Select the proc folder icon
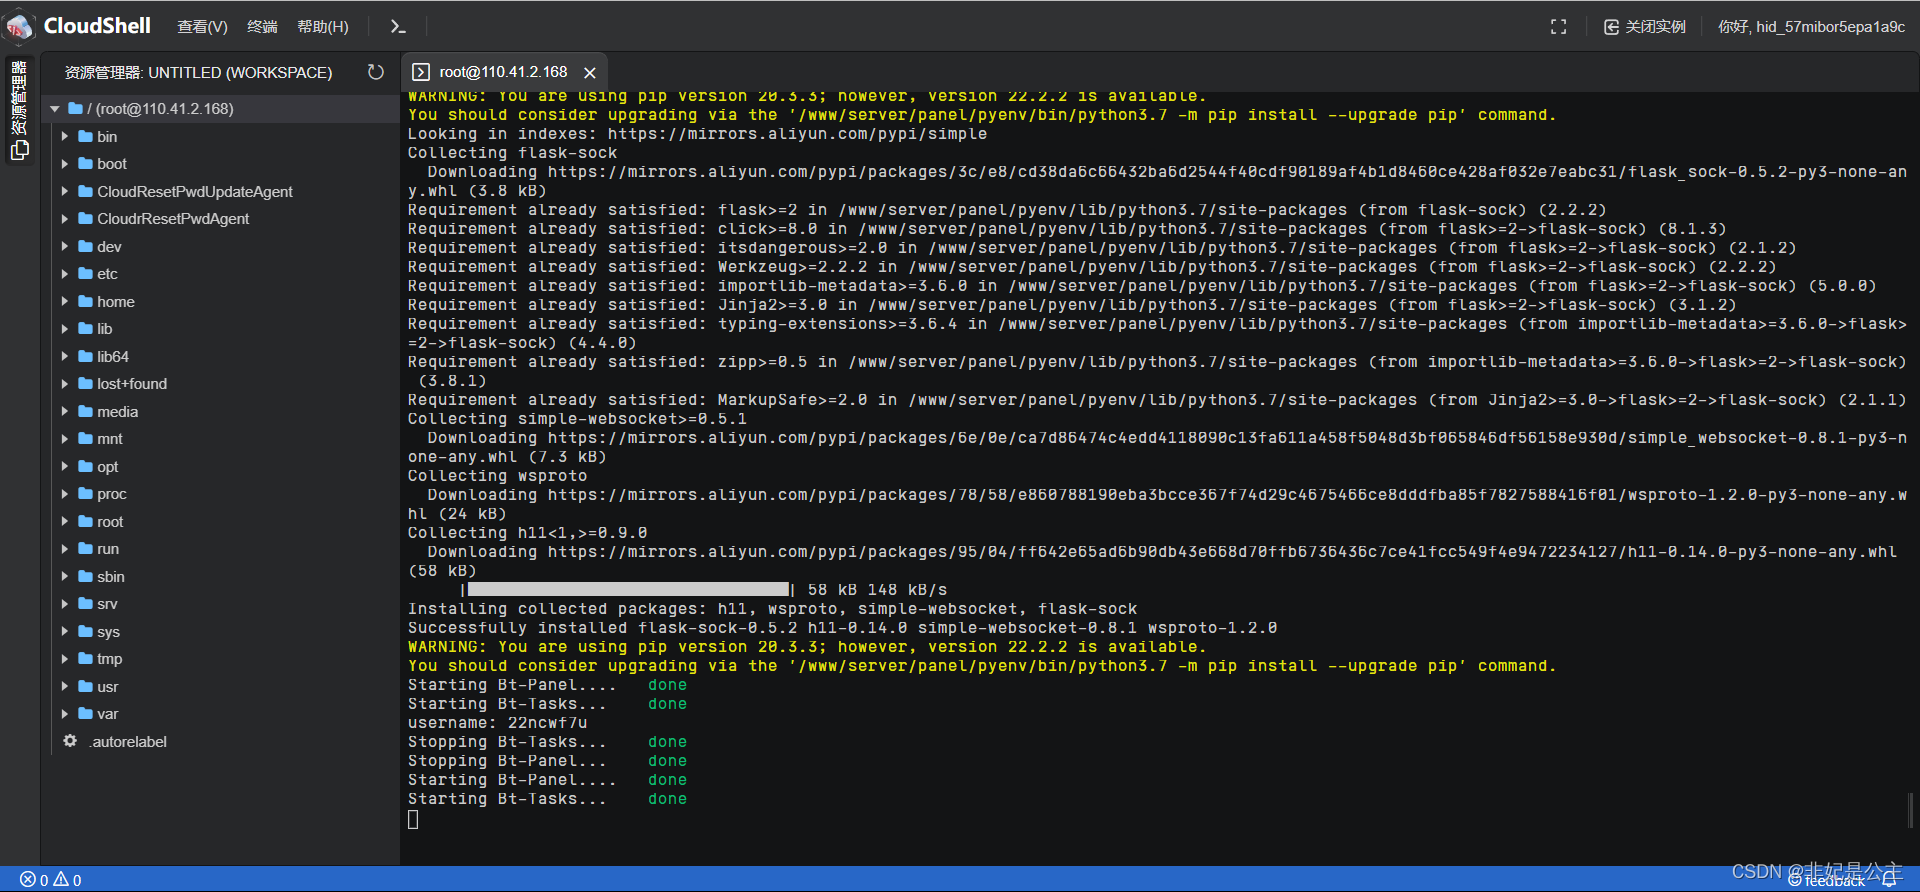 pyautogui.click(x=86, y=494)
